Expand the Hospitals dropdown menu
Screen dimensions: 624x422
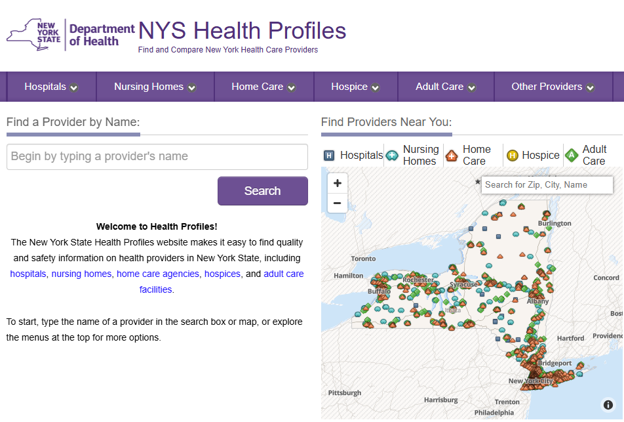click(51, 87)
